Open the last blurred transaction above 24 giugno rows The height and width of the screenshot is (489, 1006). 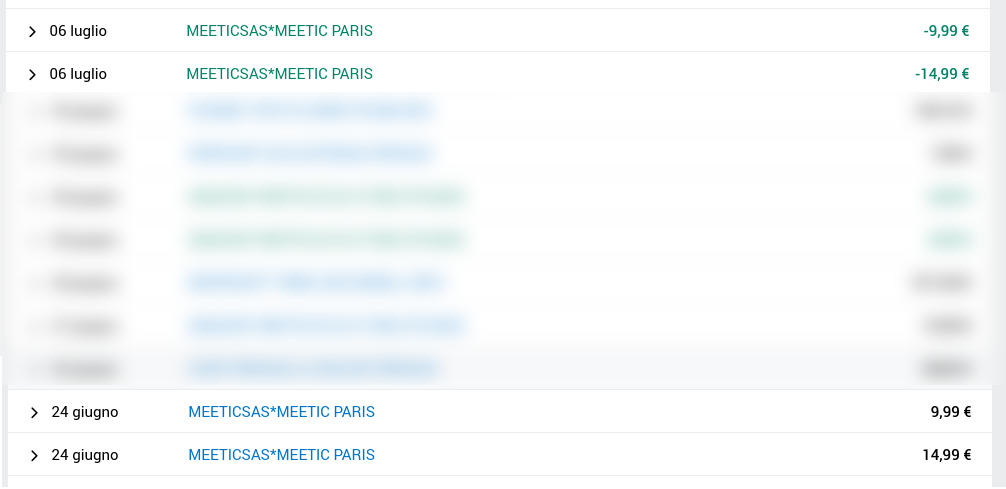click(312, 369)
